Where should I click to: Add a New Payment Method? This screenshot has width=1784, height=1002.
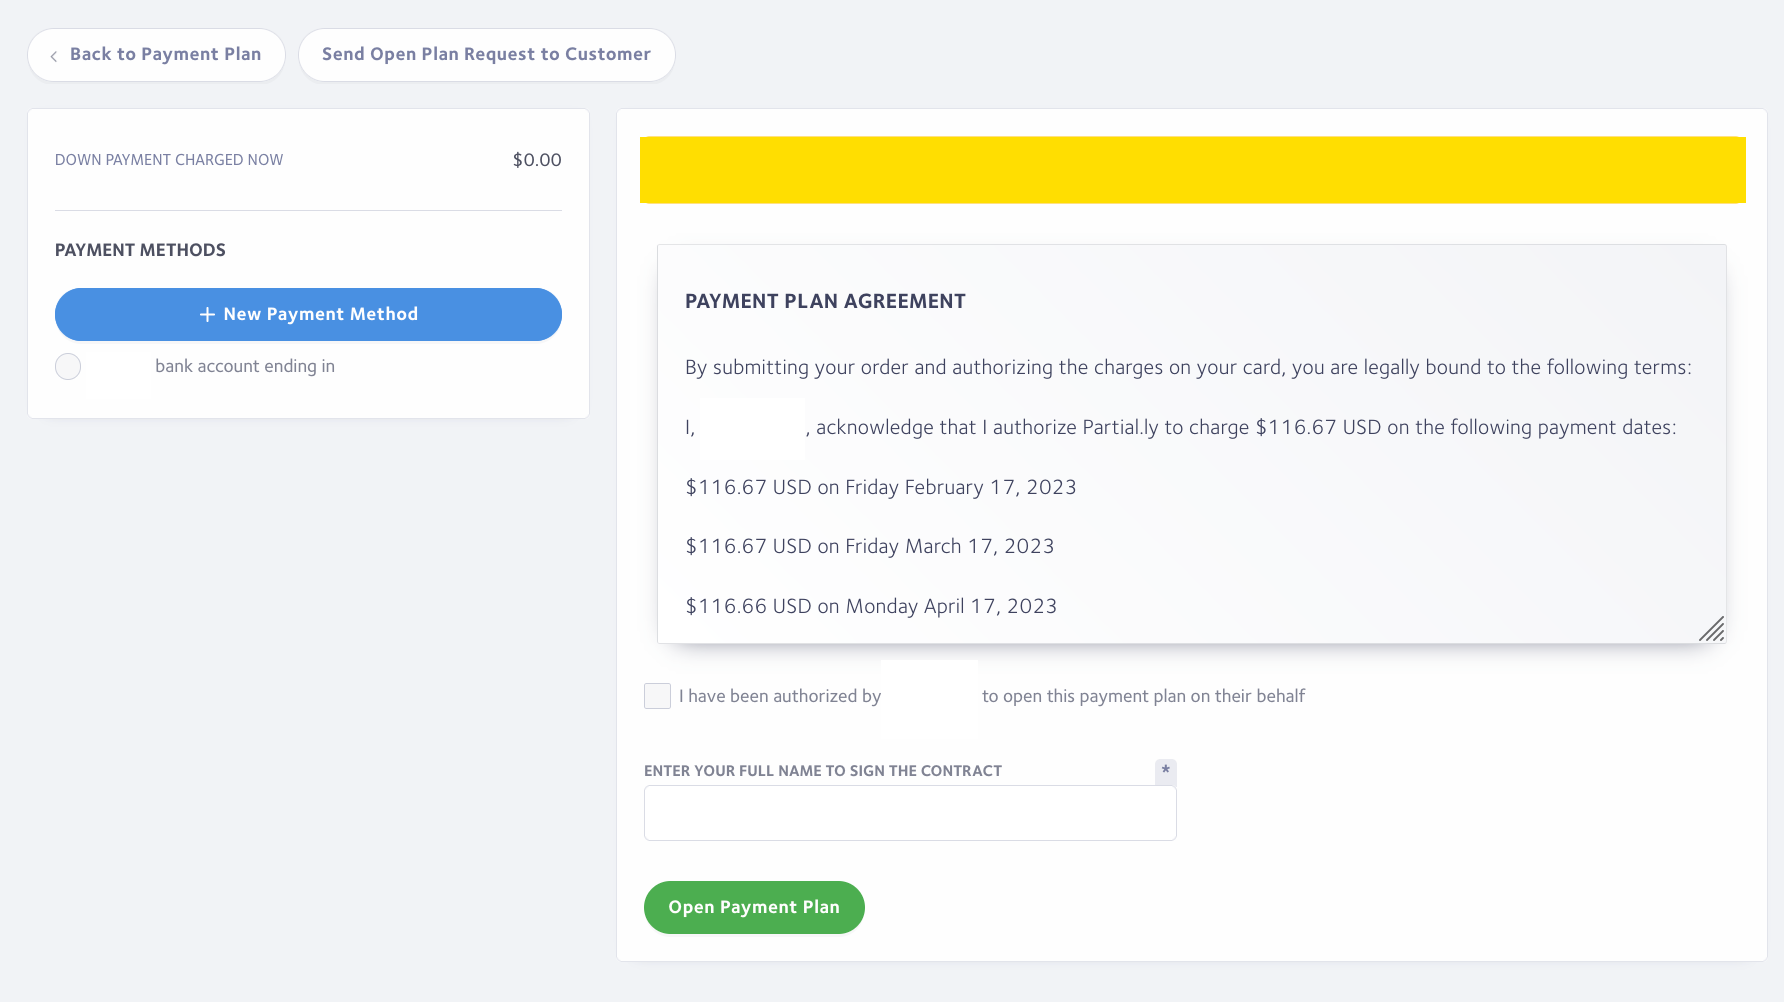308,314
